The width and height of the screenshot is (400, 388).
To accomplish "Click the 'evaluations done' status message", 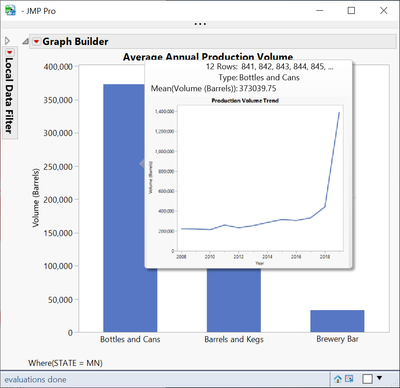I will pos(35,379).
